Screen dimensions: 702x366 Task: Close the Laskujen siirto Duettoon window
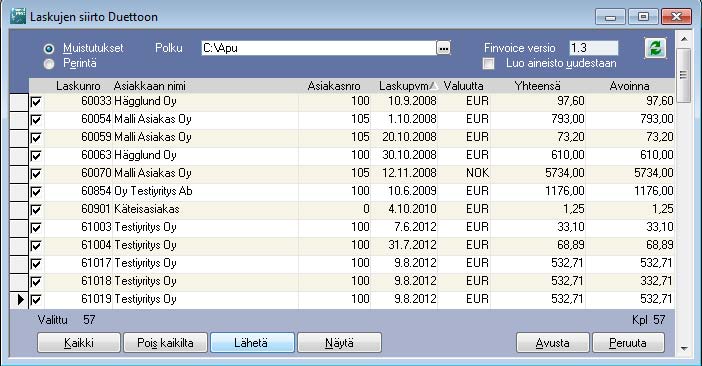coord(676,17)
